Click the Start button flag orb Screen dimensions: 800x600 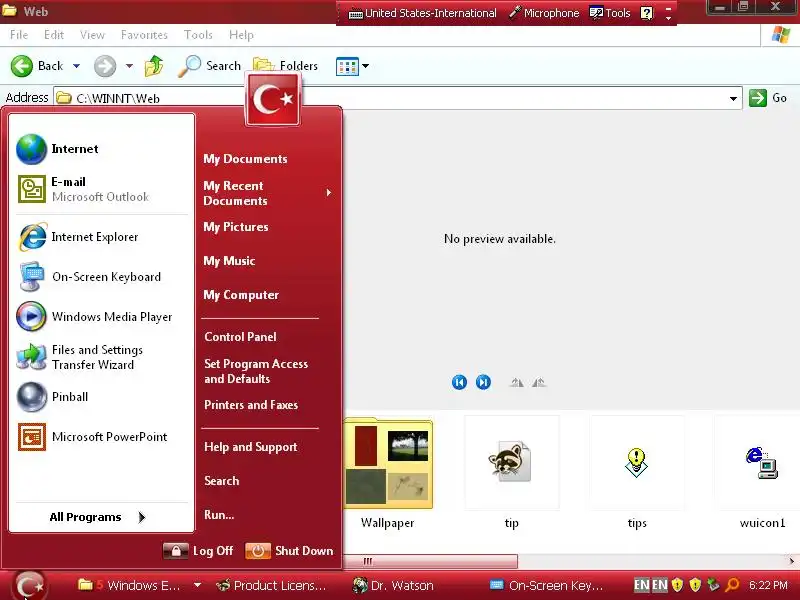[30, 585]
